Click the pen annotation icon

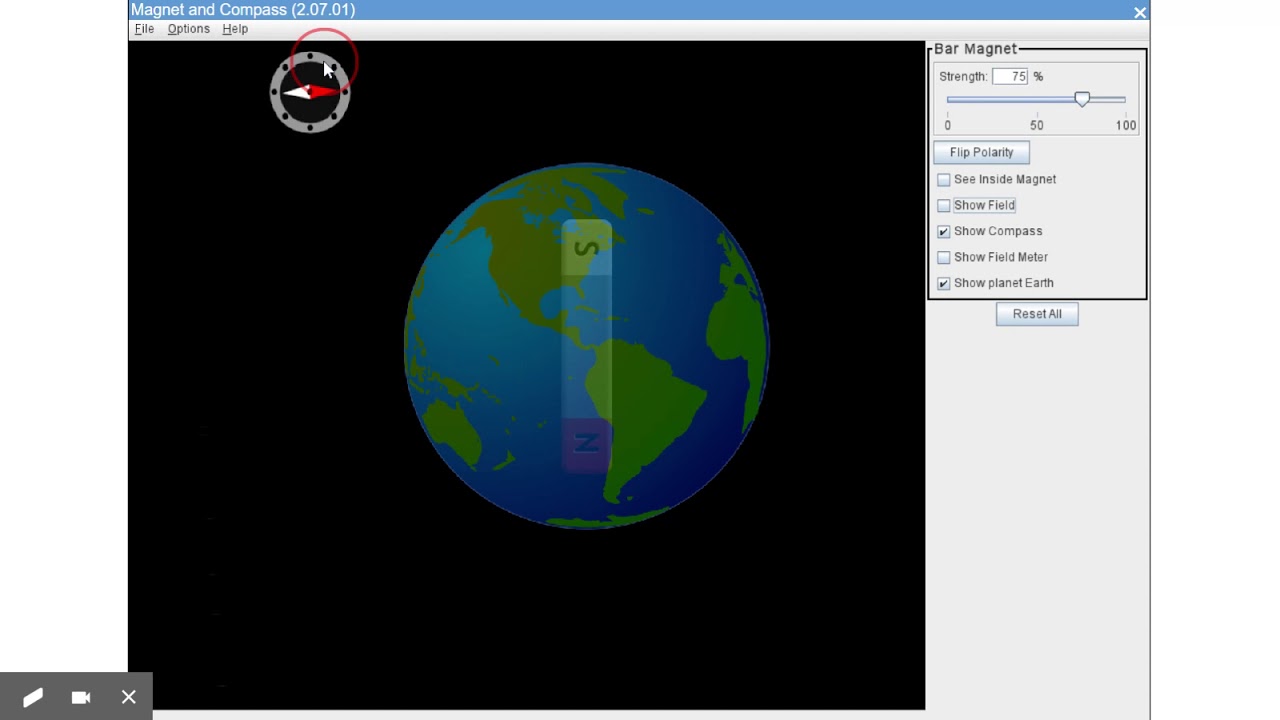(32, 697)
